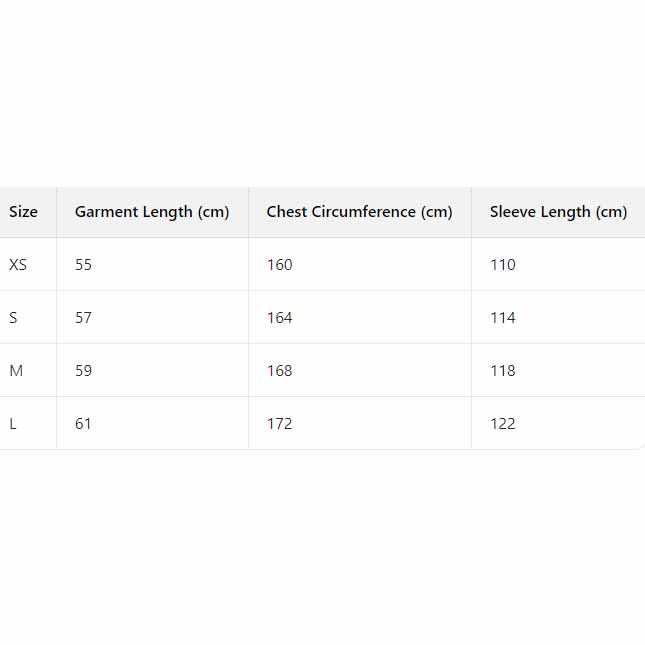Click chest circumference value 160
The image size is (645, 645).
[280, 265]
